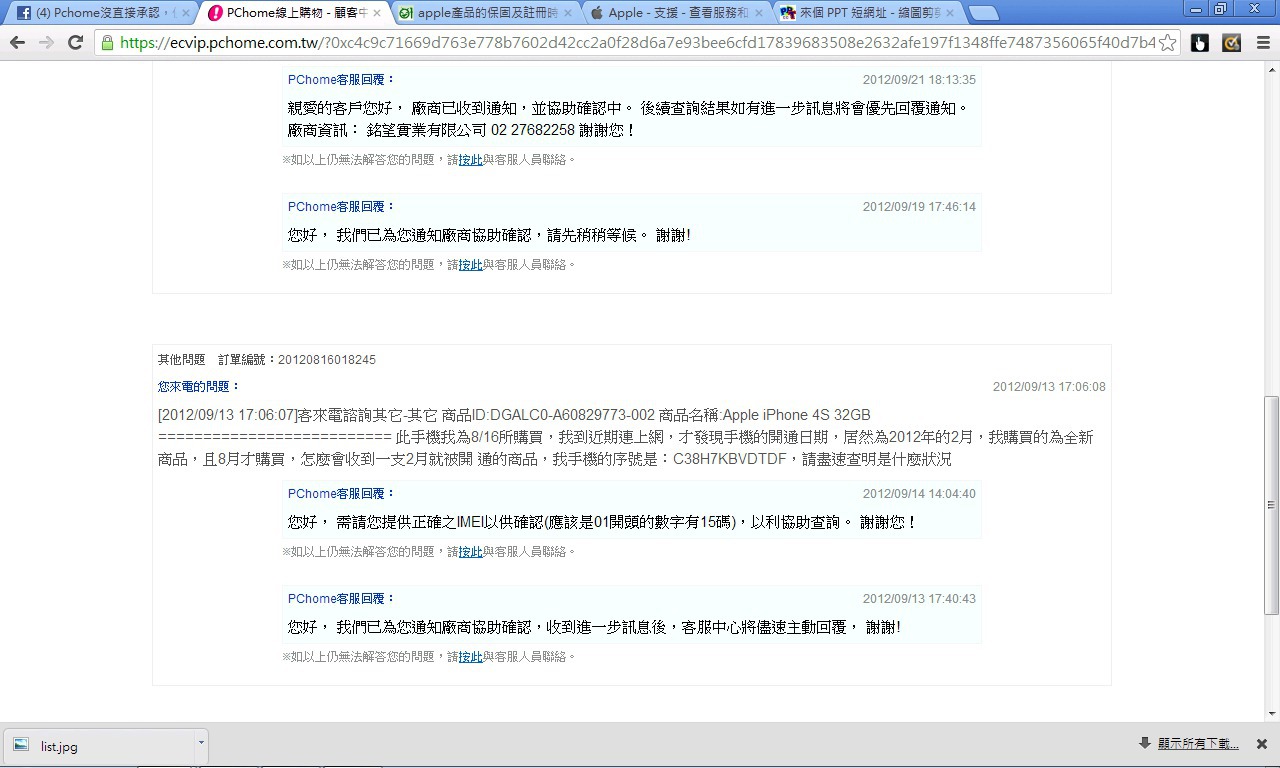Click the timestamp 2012/09/19 17:46:14
Image resolution: width=1280 pixels, height=768 pixels.
(919, 207)
